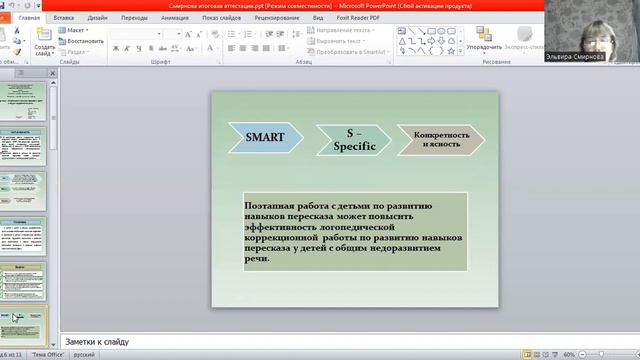Open the Foxit Reader PDF tab
The height and width of the screenshot is (360, 640).
tap(358, 18)
